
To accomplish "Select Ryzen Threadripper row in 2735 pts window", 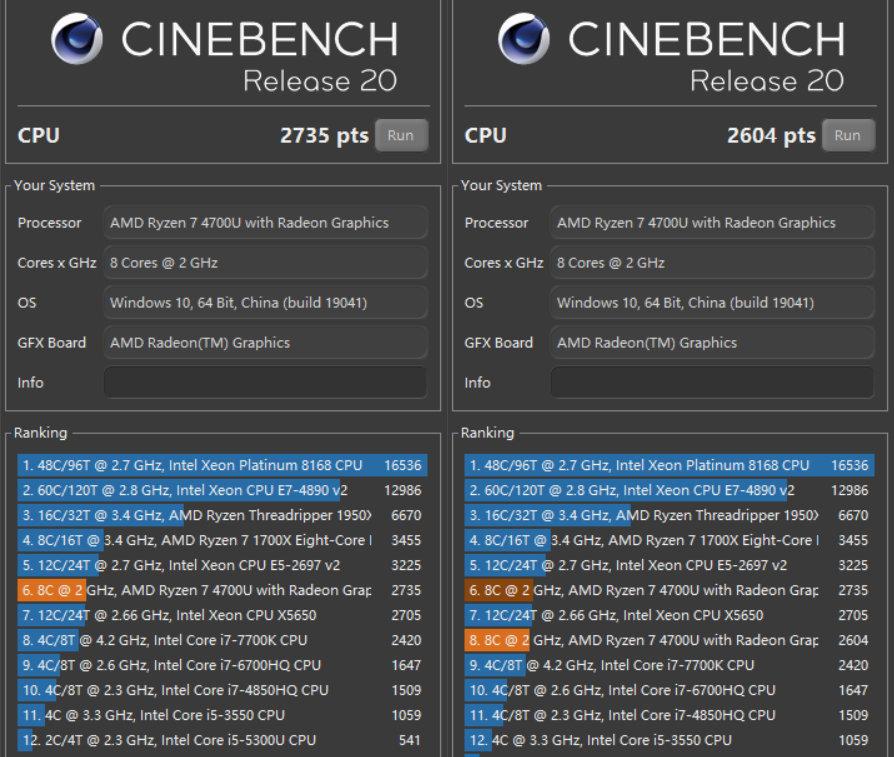I will pyautogui.click(x=222, y=515).
